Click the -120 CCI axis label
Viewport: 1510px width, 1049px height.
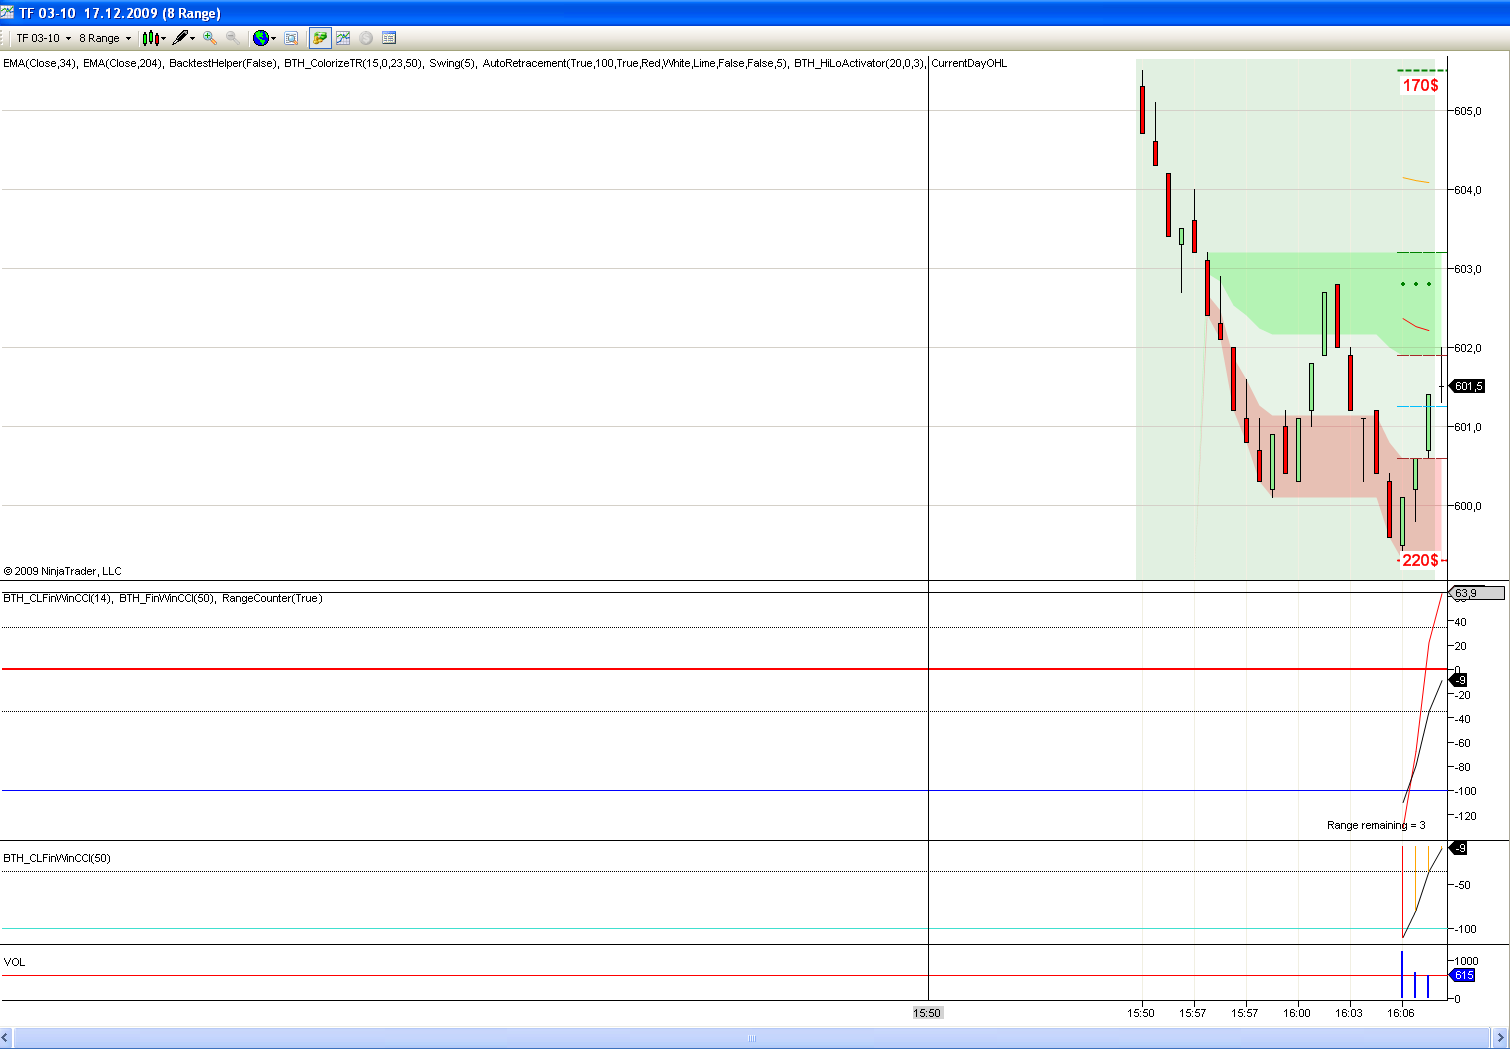[x=1465, y=816]
